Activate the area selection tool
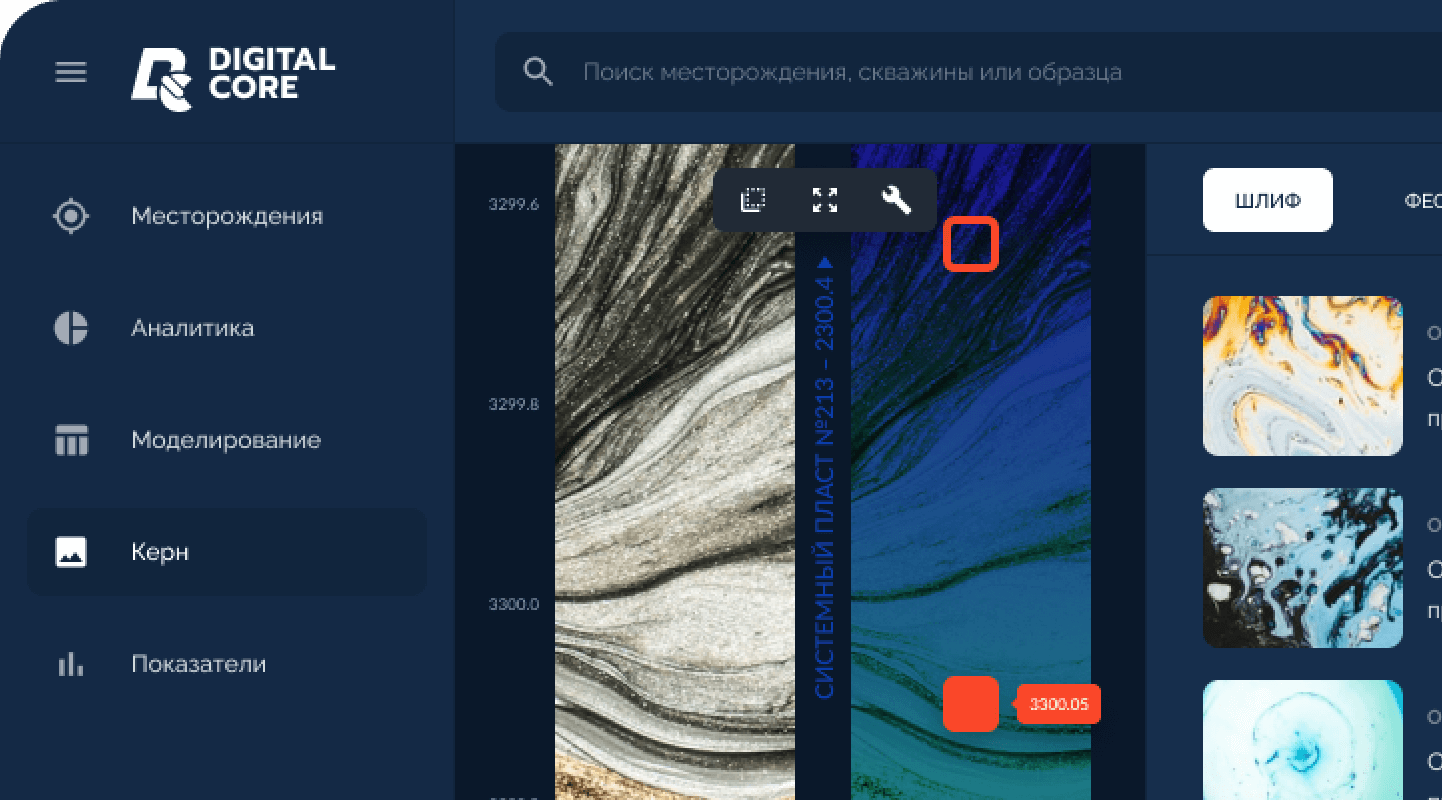The width and height of the screenshot is (1442, 800). pyautogui.click(x=752, y=200)
